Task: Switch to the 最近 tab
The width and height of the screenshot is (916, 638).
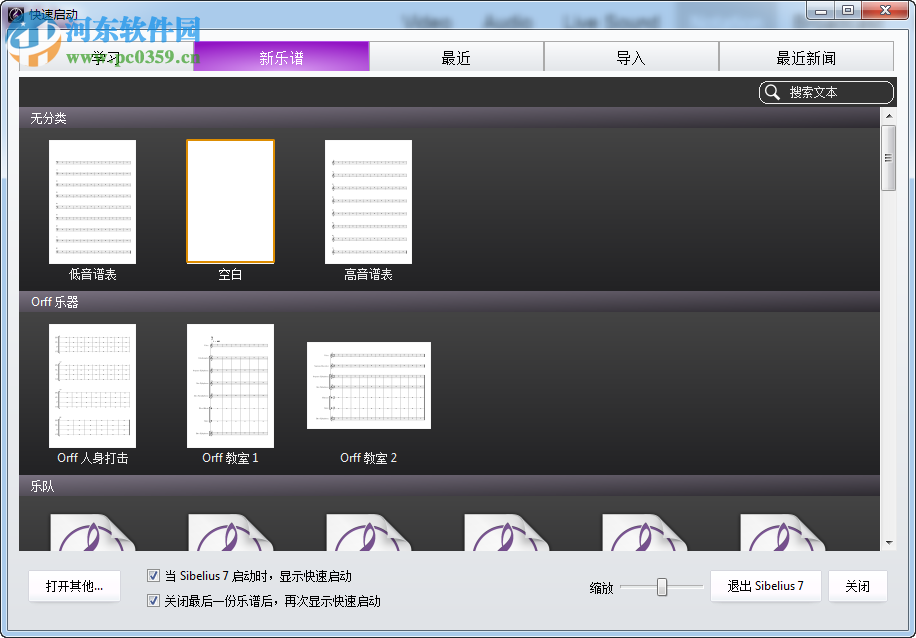Action: pyautogui.click(x=456, y=57)
